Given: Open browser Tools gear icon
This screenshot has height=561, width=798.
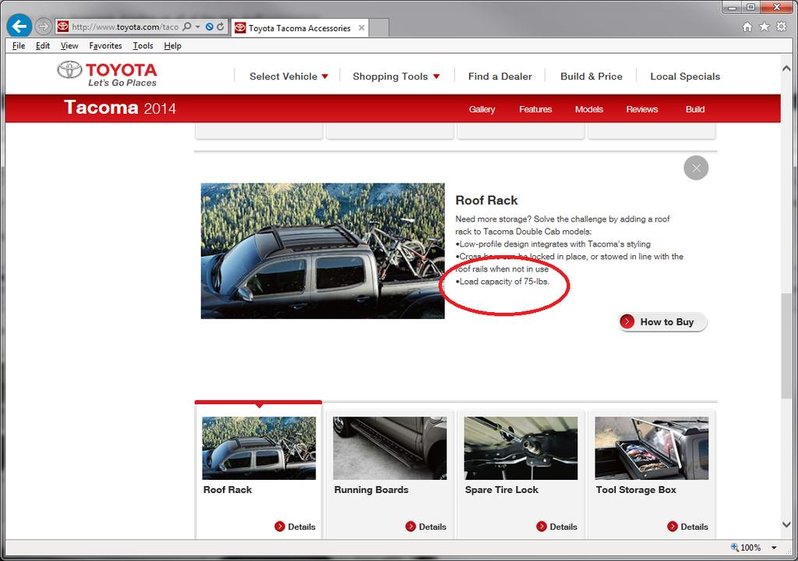Looking at the screenshot, I should click(781, 26).
